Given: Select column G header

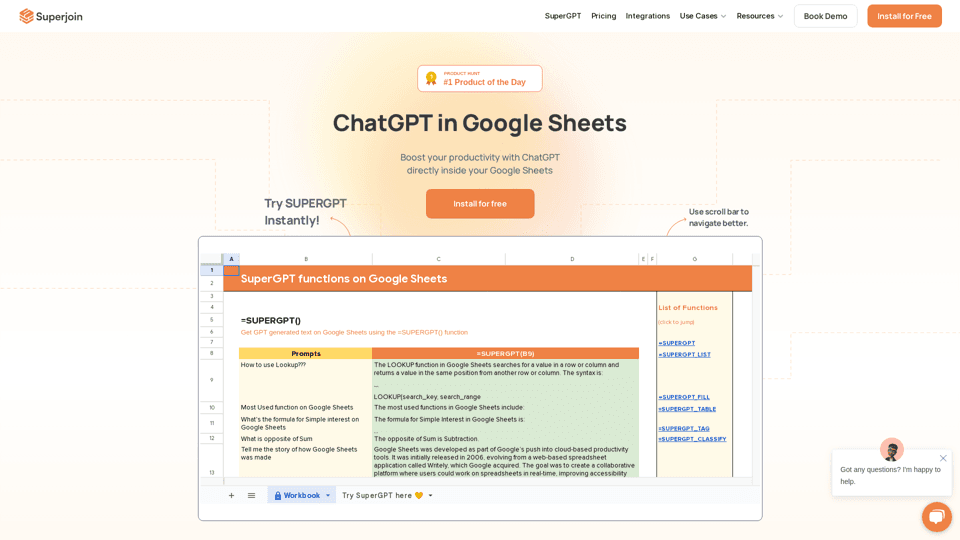Looking at the screenshot, I should coord(694,259).
